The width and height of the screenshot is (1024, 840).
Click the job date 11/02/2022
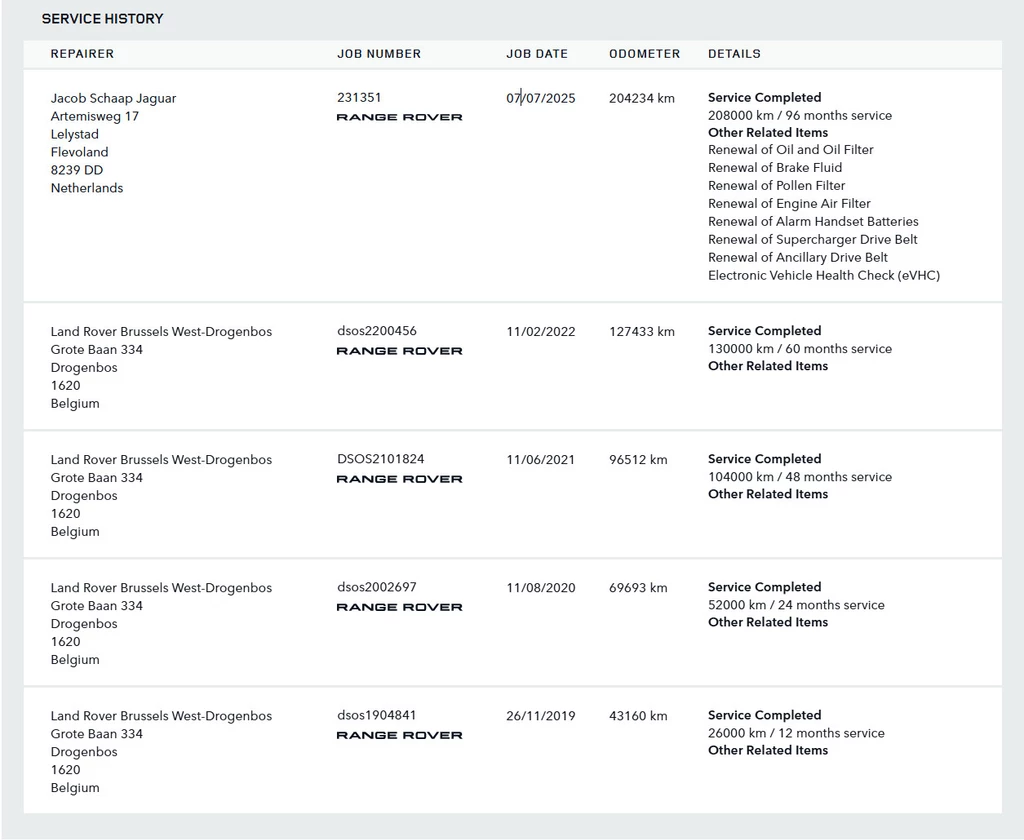[x=541, y=332]
